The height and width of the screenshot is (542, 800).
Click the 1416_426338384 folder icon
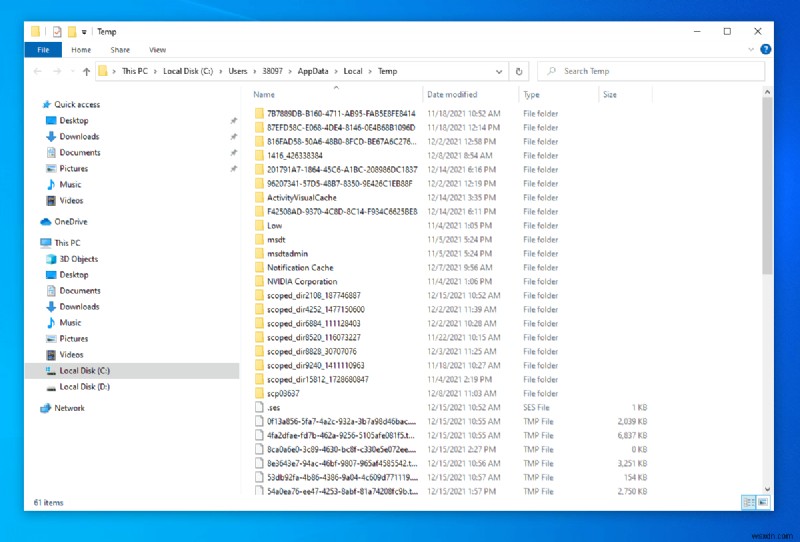click(259, 155)
